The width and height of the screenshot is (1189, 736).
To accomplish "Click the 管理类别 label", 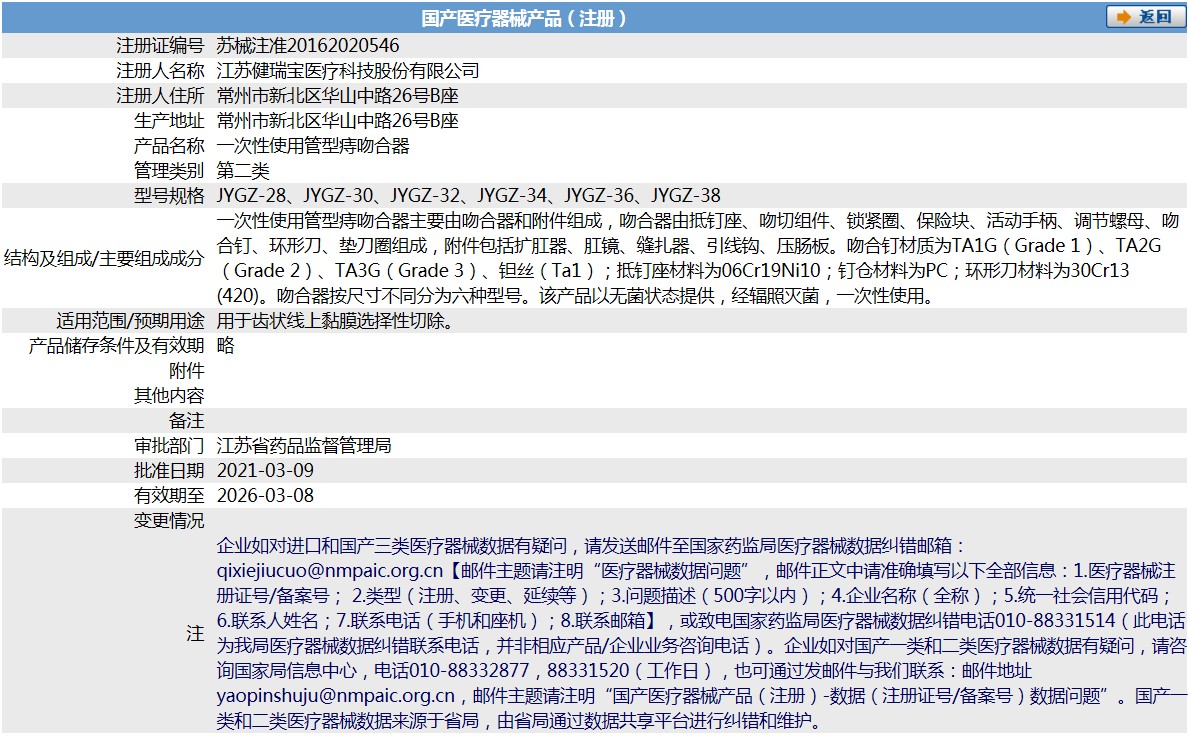I will click(x=169, y=171).
